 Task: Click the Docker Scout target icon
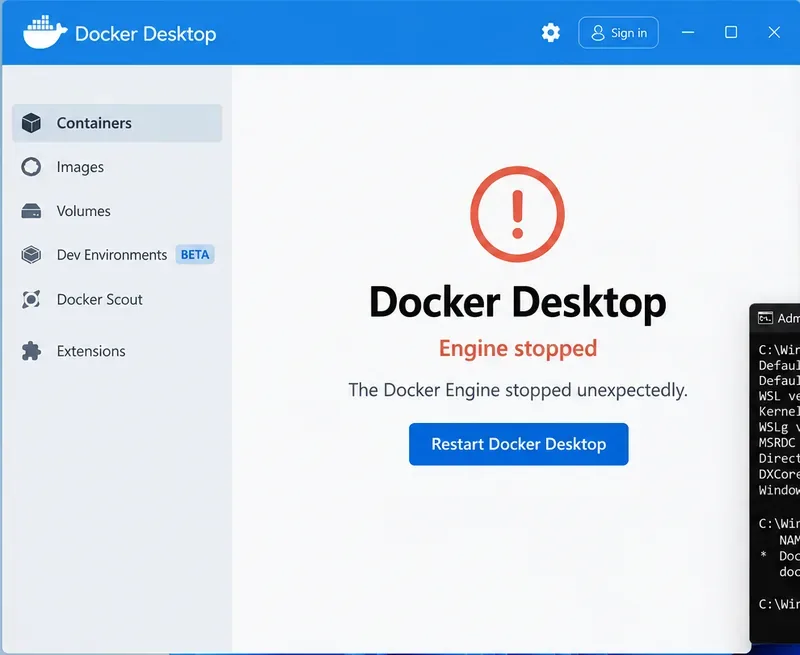click(31, 299)
